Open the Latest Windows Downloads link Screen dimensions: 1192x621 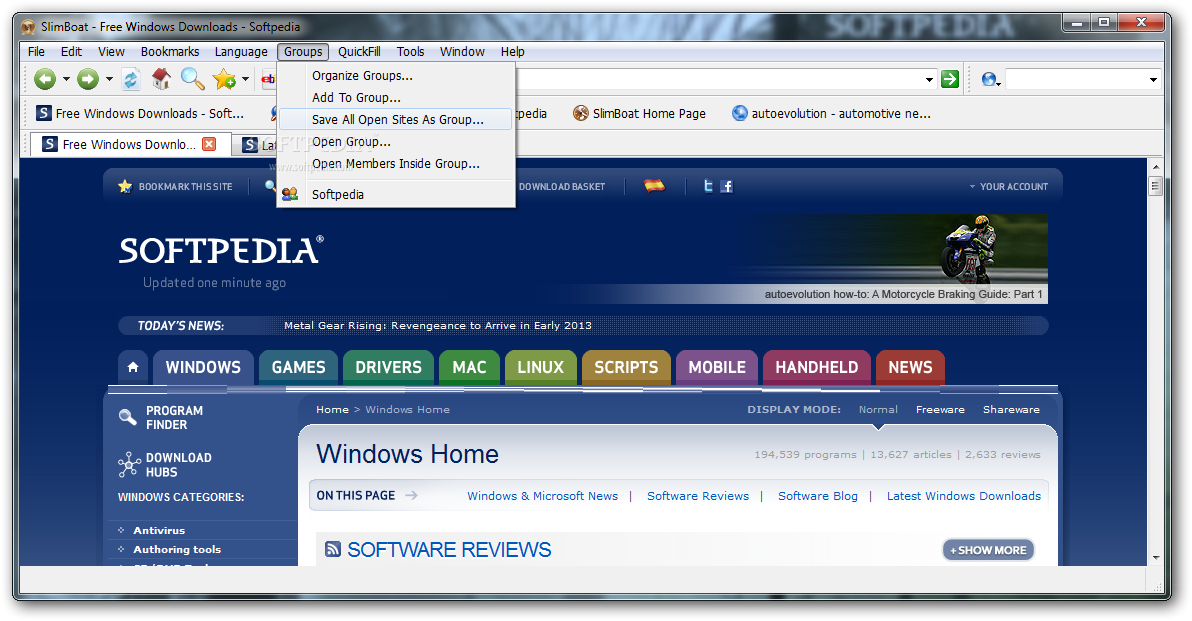pos(964,496)
